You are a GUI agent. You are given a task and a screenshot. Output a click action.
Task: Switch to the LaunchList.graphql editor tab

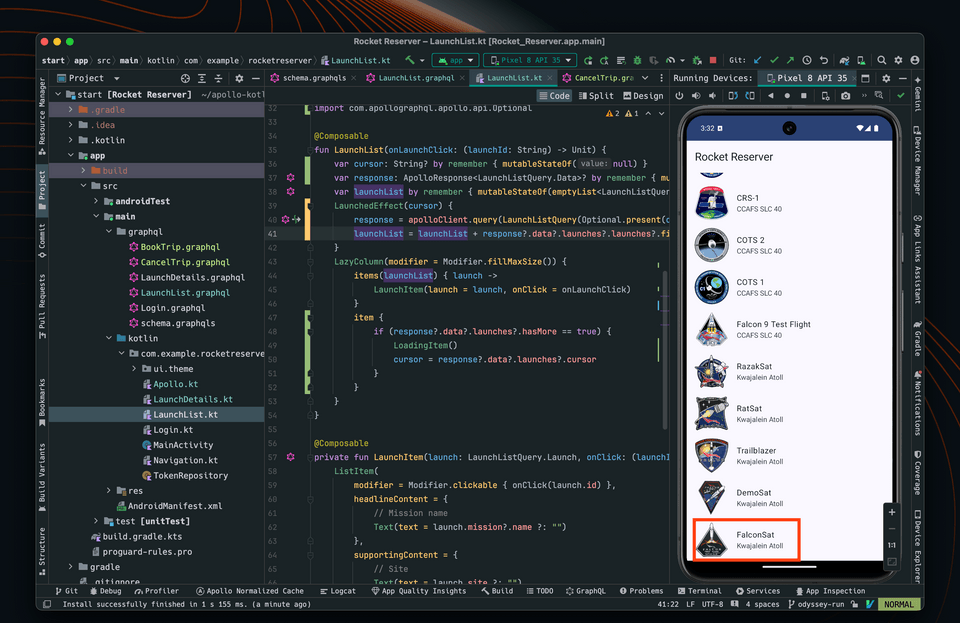coord(414,78)
